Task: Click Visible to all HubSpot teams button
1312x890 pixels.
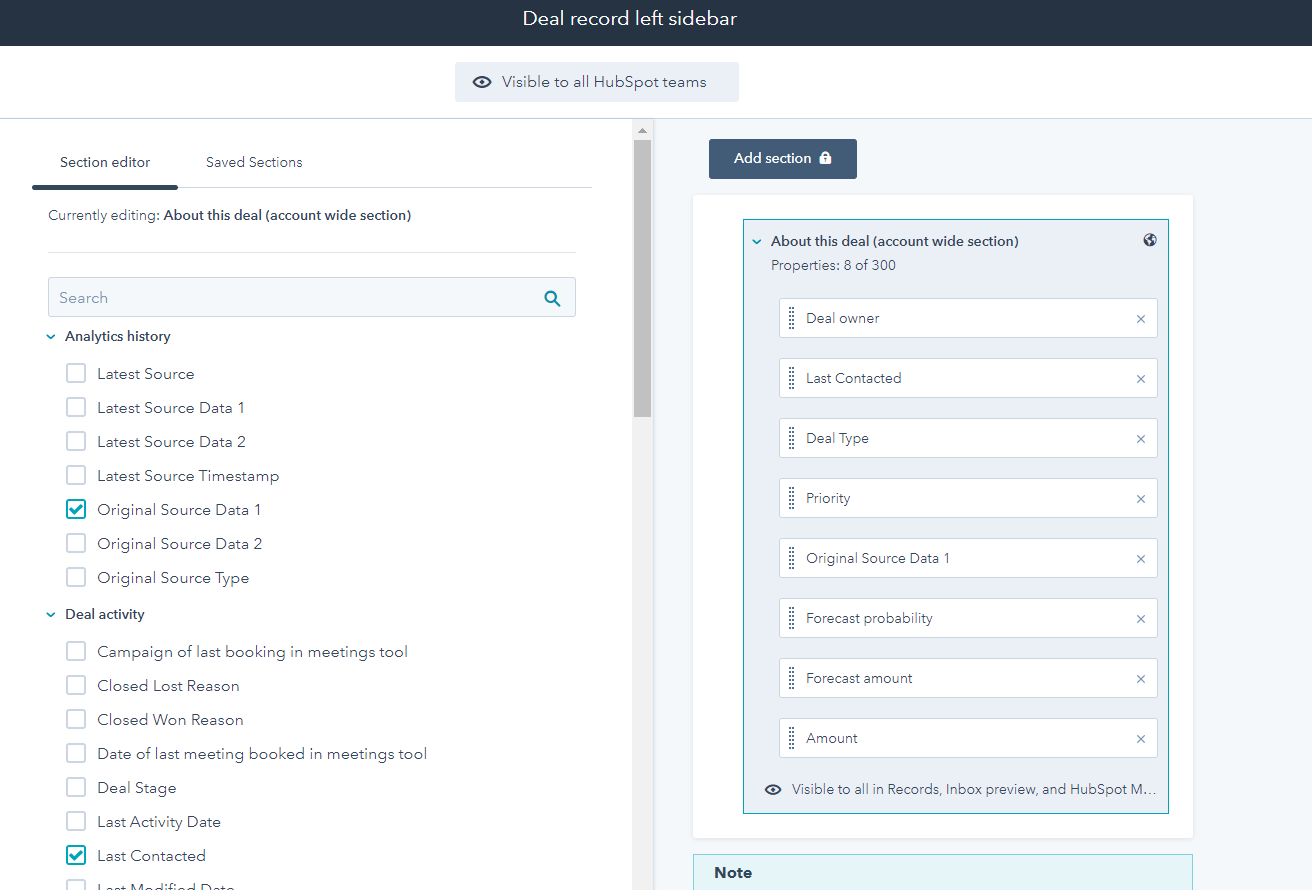Action: [x=597, y=82]
